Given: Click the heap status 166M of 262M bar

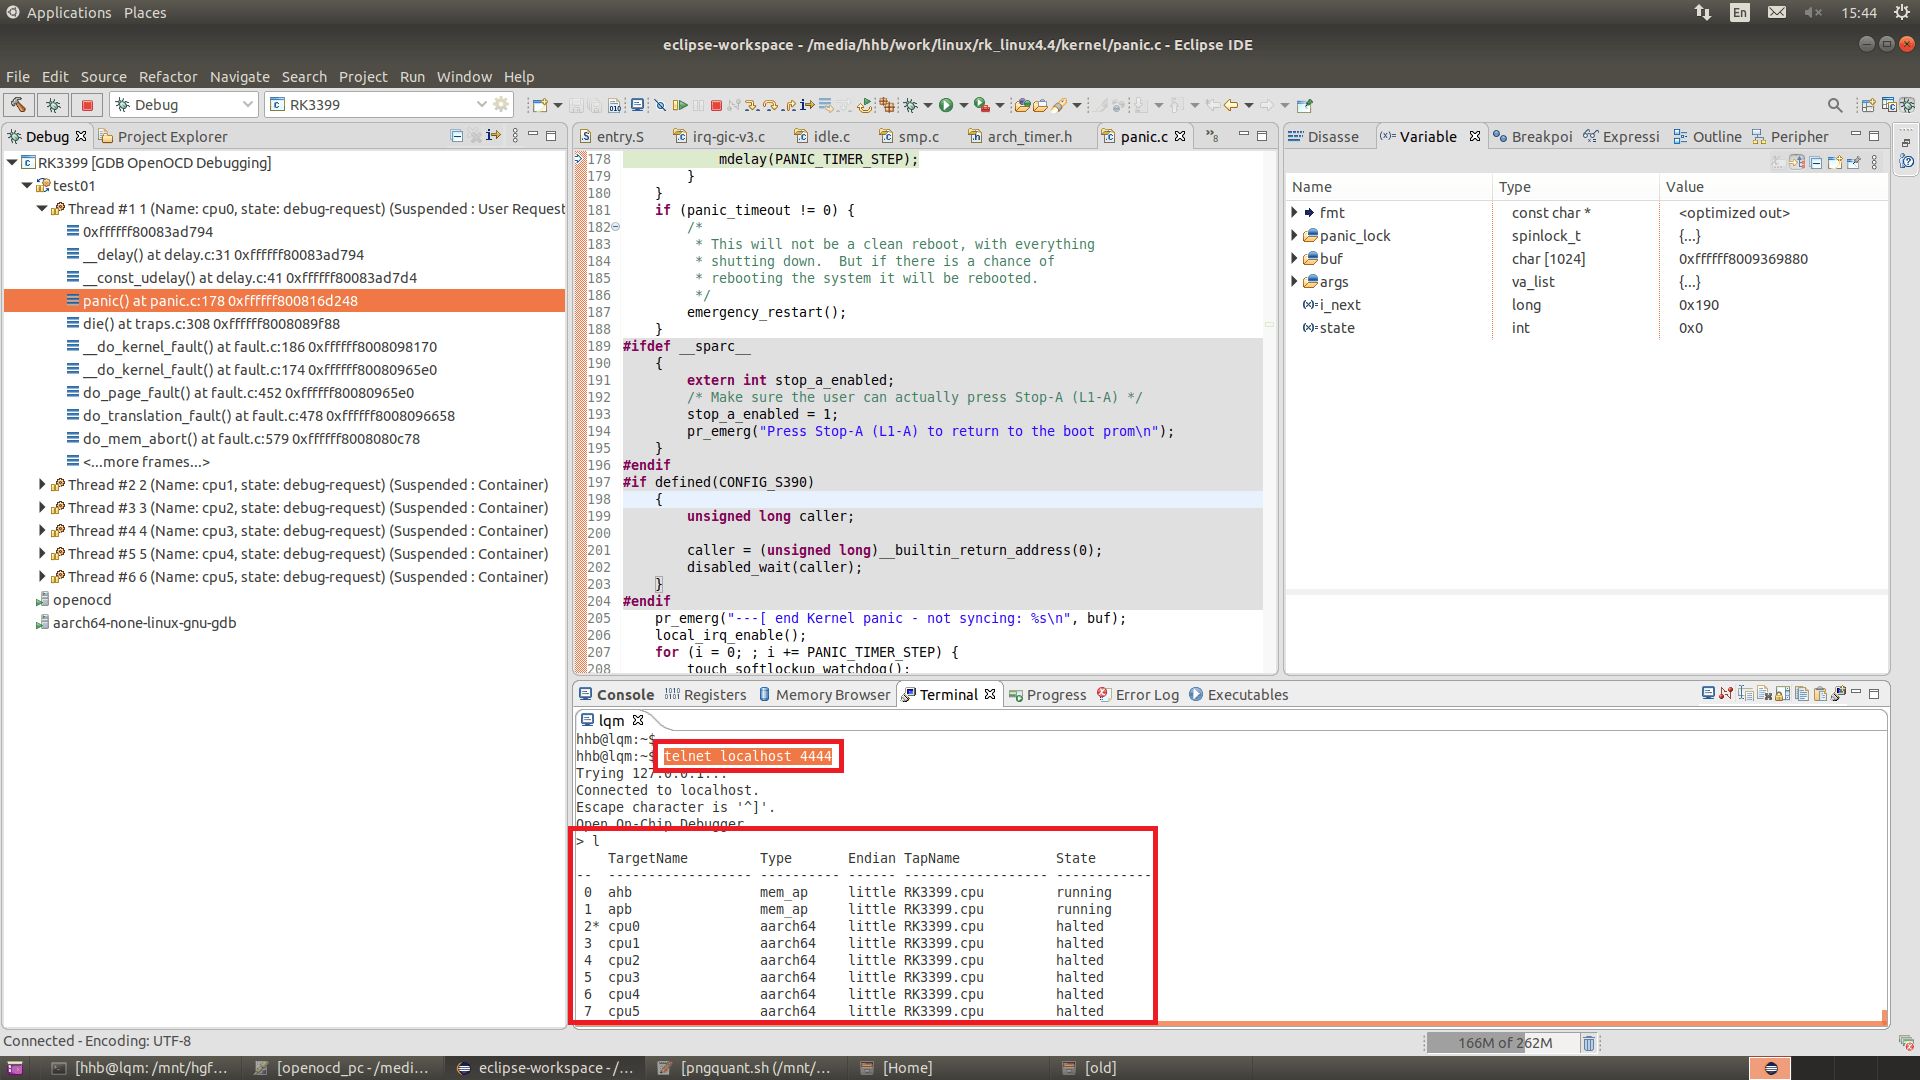Looking at the screenshot, I should pyautogui.click(x=1504, y=1043).
